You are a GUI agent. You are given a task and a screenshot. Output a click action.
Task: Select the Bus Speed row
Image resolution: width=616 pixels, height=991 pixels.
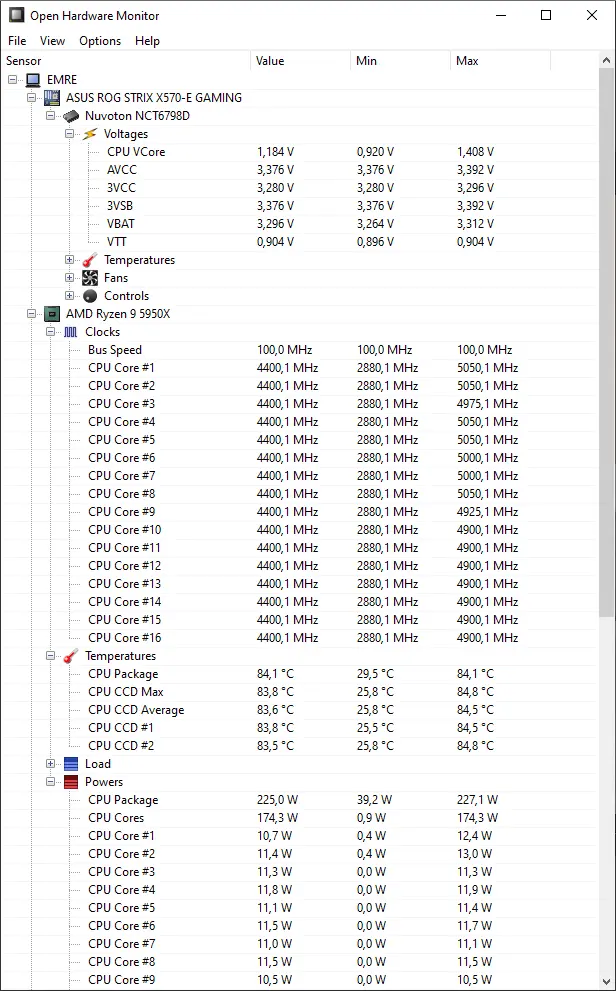300,350
